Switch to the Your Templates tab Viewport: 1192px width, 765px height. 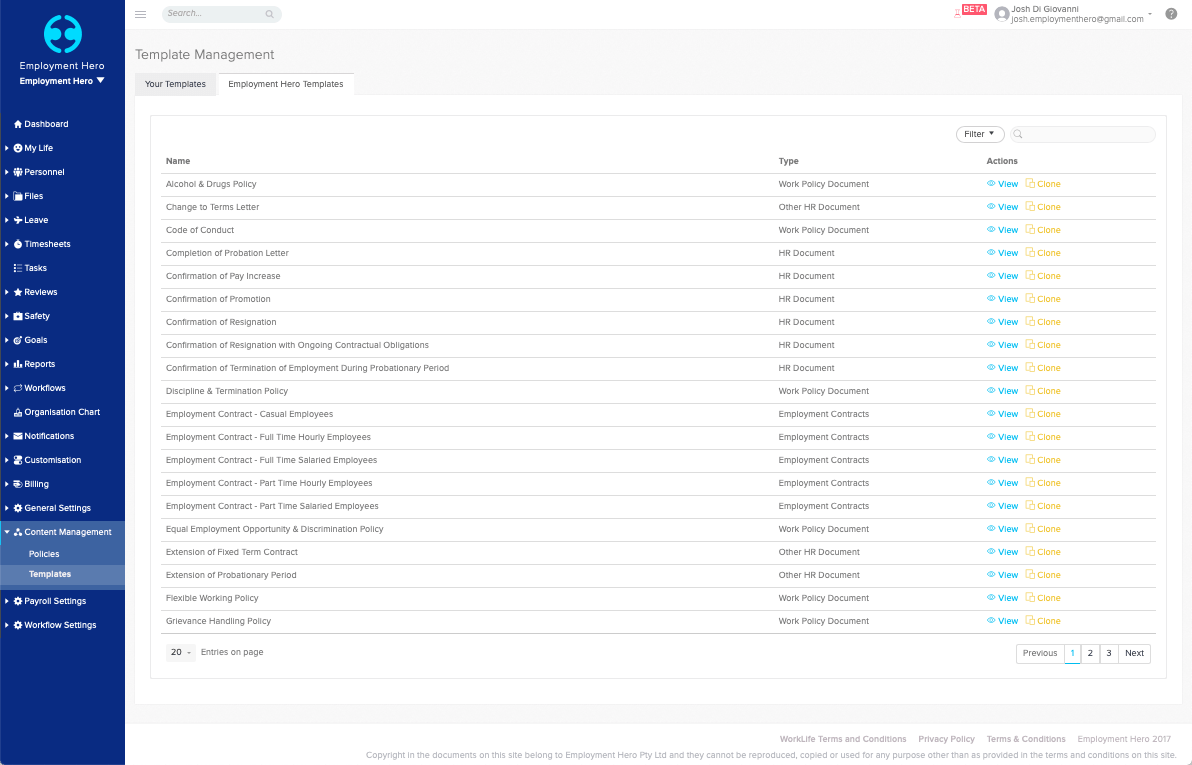(175, 84)
